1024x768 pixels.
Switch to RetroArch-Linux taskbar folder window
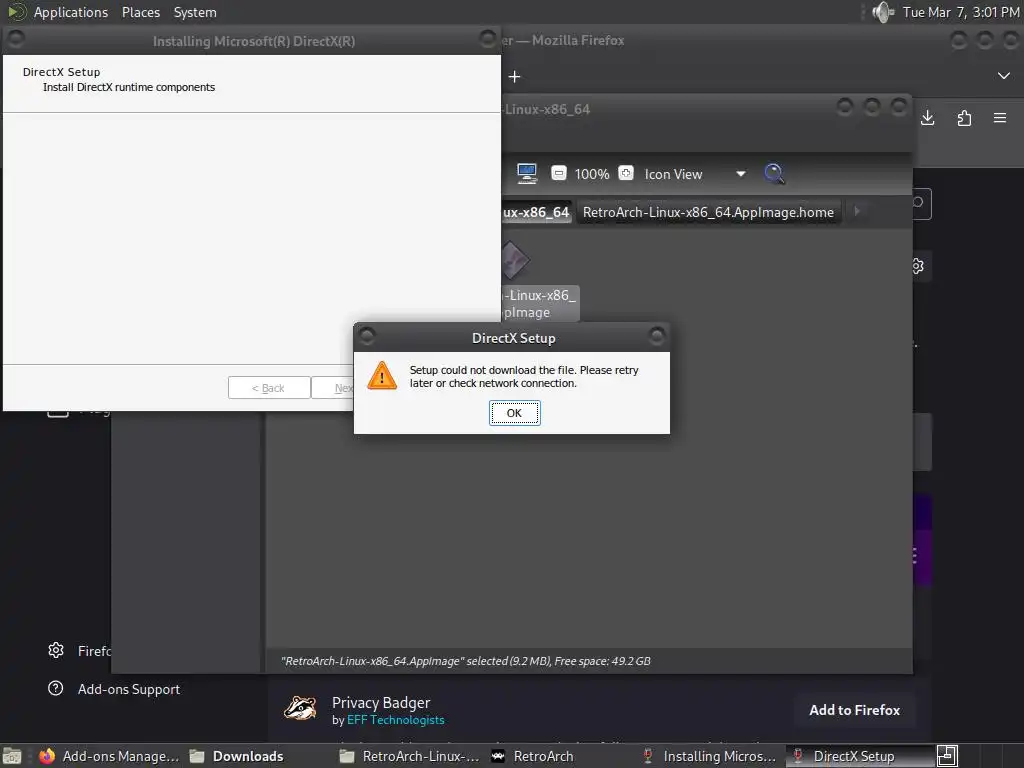(x=409, y=756)
